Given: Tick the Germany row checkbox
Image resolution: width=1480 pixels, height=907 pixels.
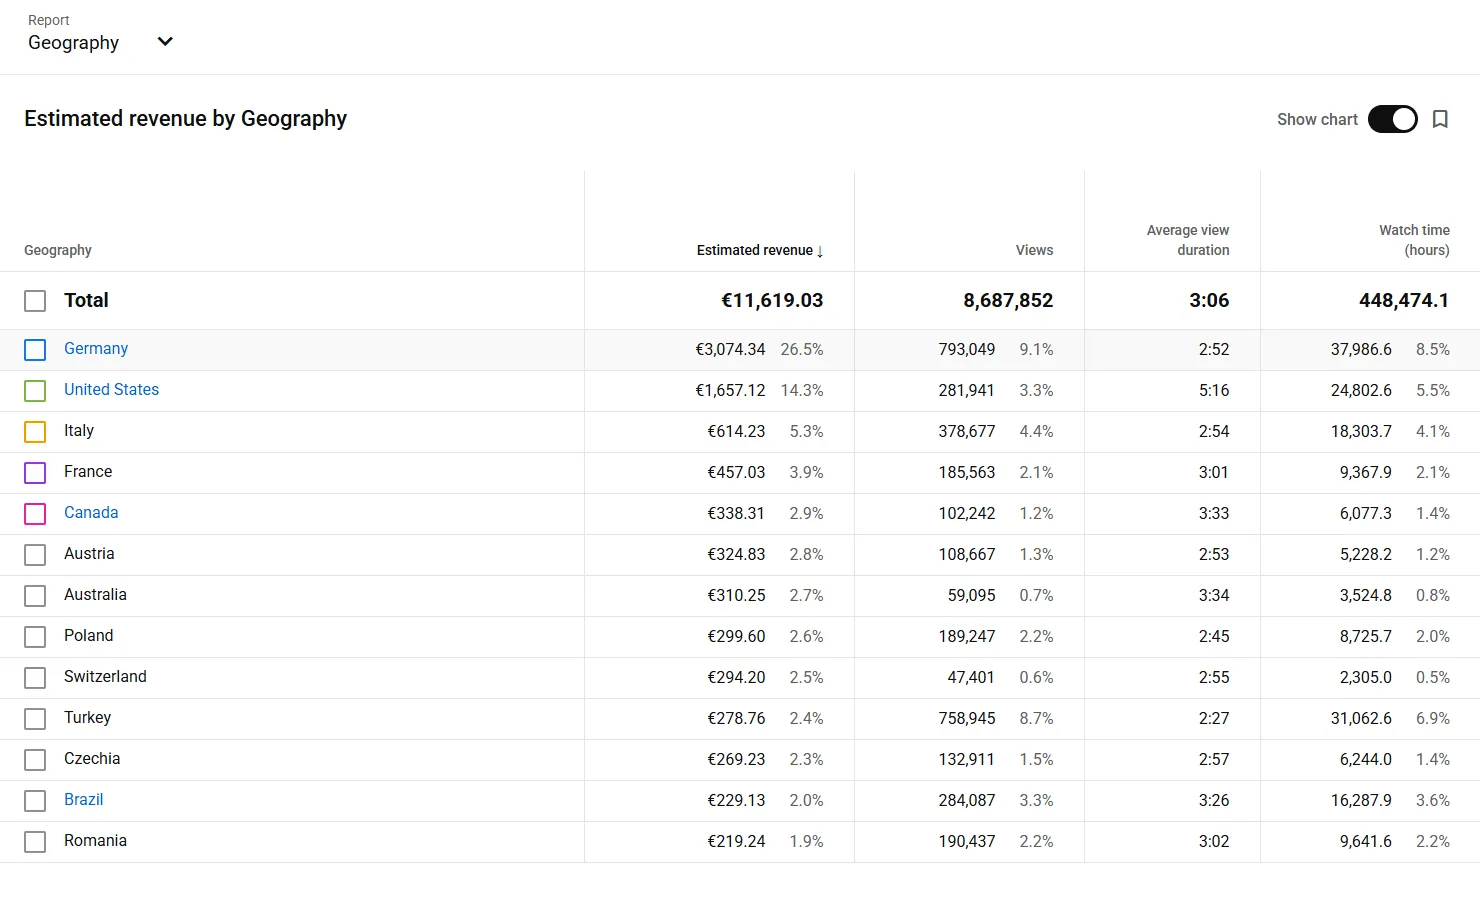Looking at the screenshot, I should coord(35,350).
